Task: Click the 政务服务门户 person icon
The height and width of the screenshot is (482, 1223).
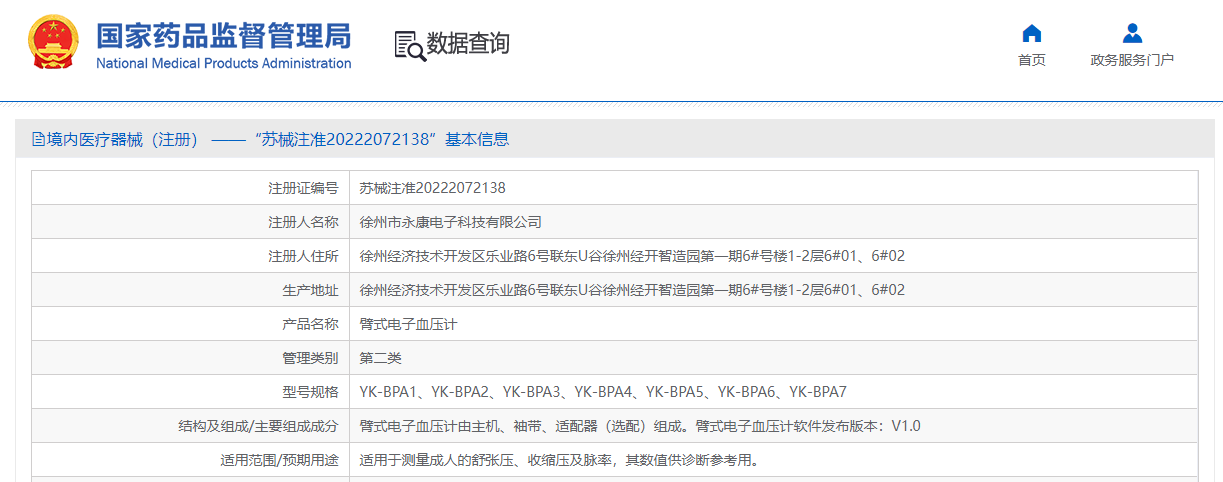Action: (x=1132, y=33)
